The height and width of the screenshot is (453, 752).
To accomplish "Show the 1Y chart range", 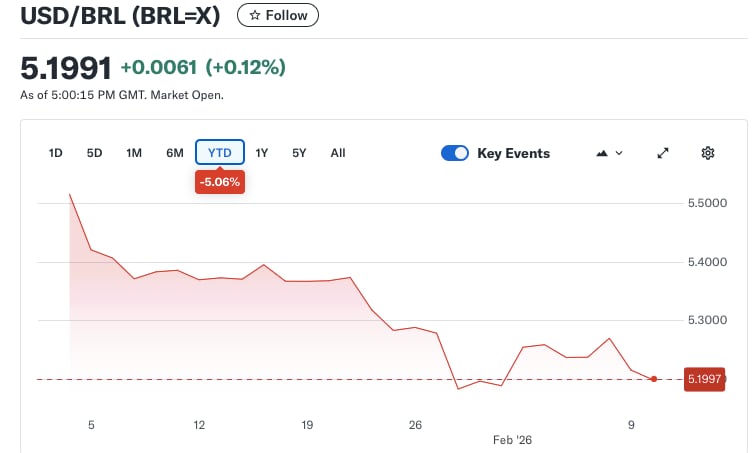I will click(x=262, y=153).
